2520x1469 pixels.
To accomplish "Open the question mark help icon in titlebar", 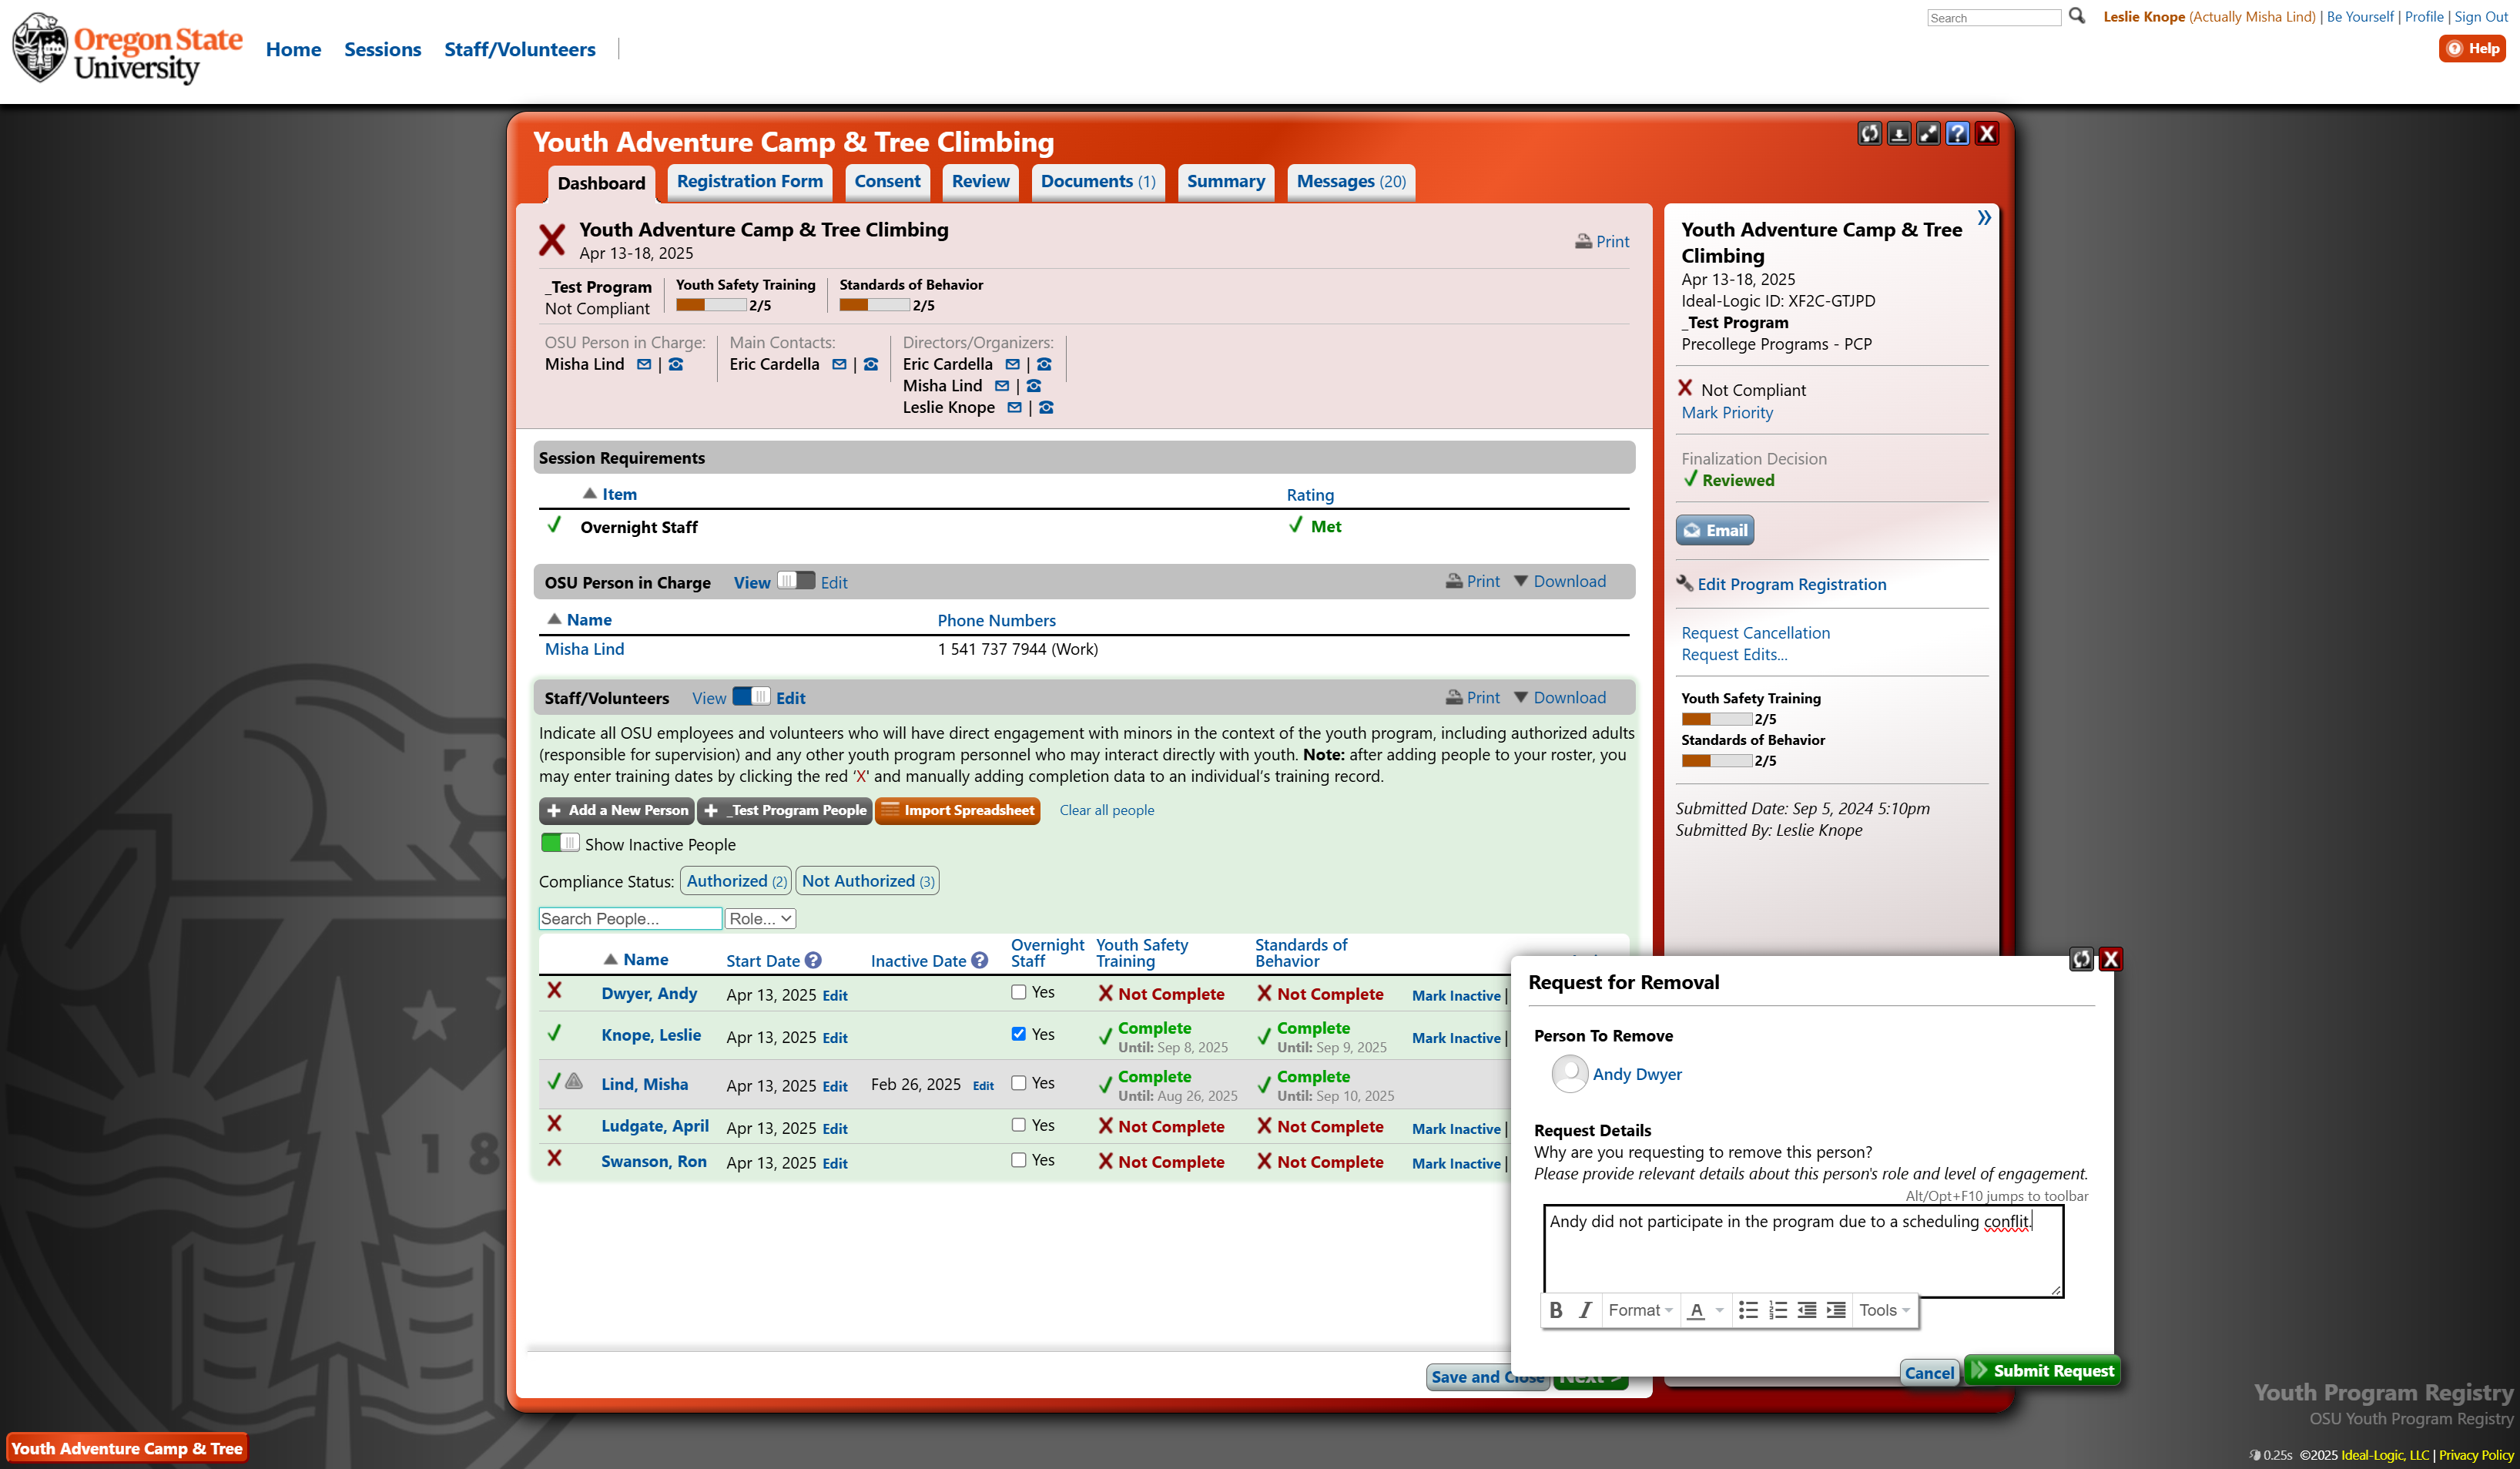I will point(1957,134).
